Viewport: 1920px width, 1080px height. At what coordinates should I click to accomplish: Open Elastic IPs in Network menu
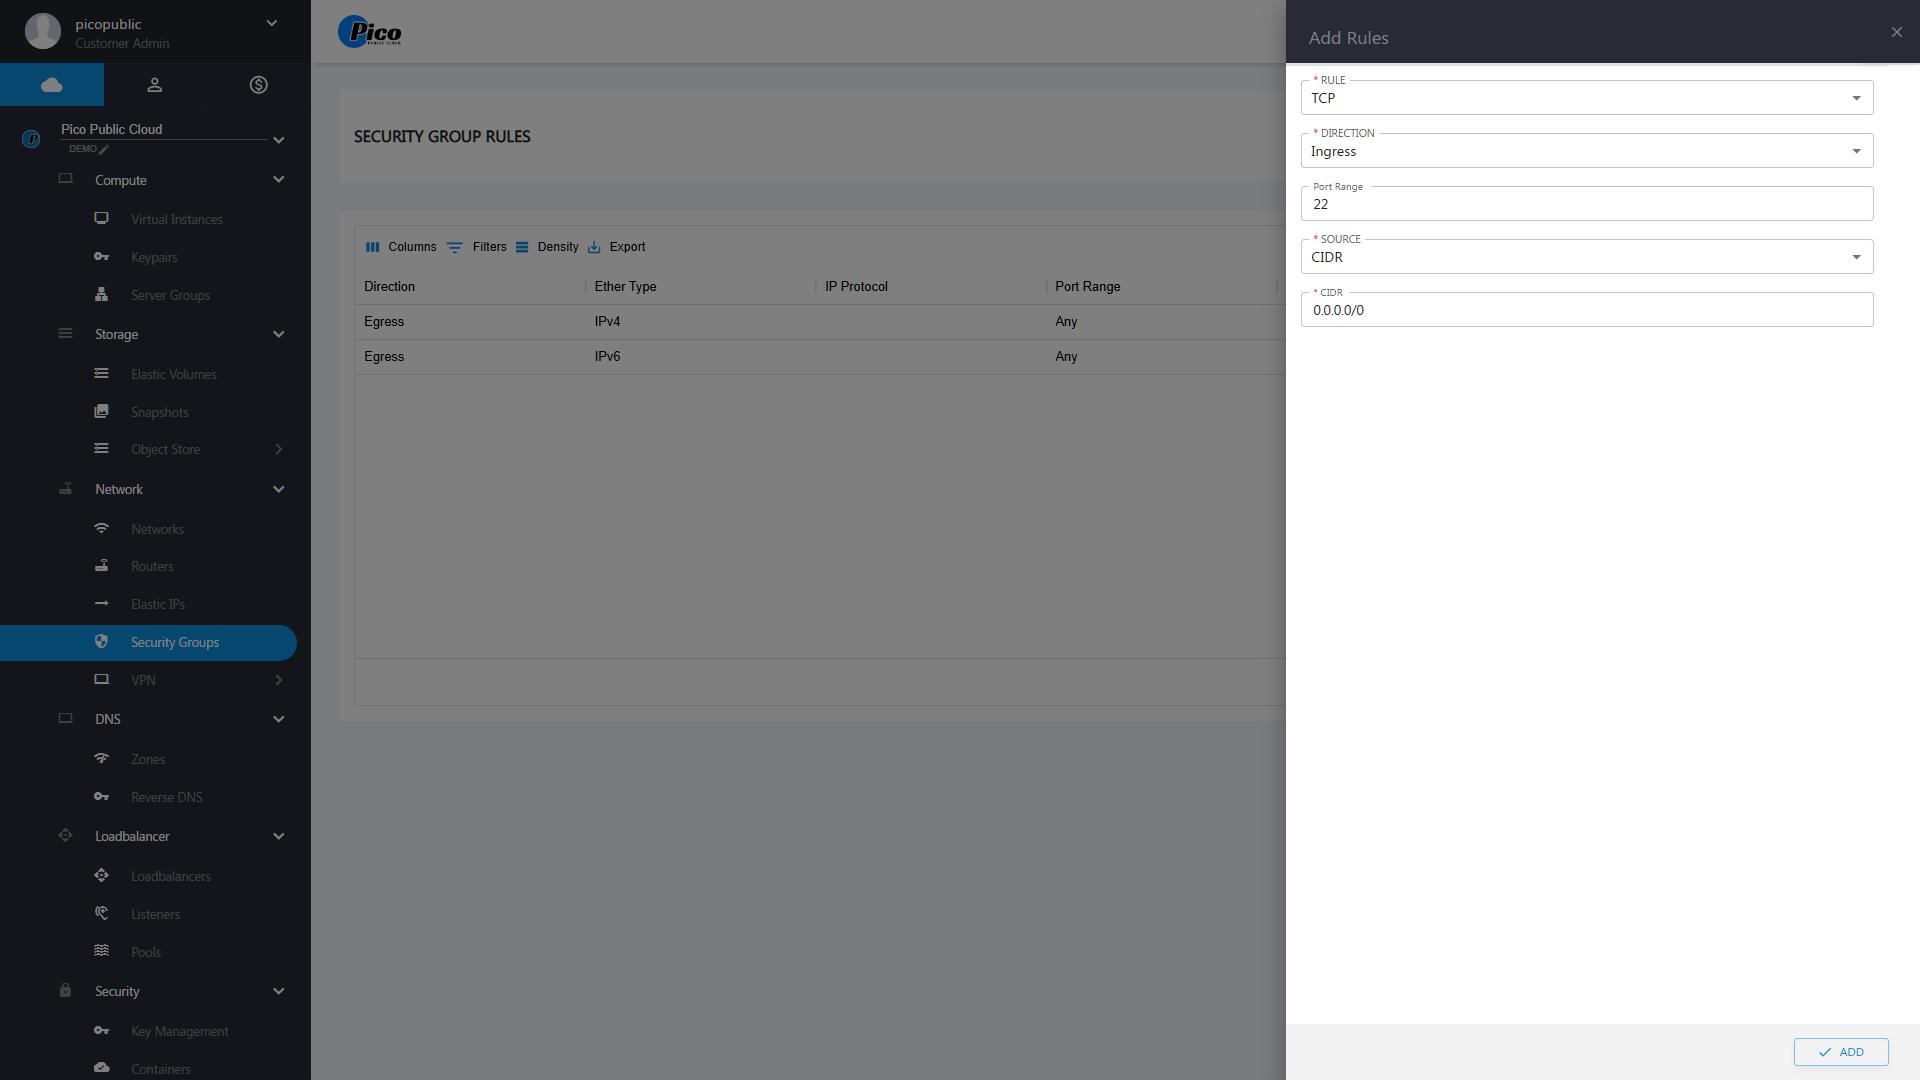pos(158,604)
